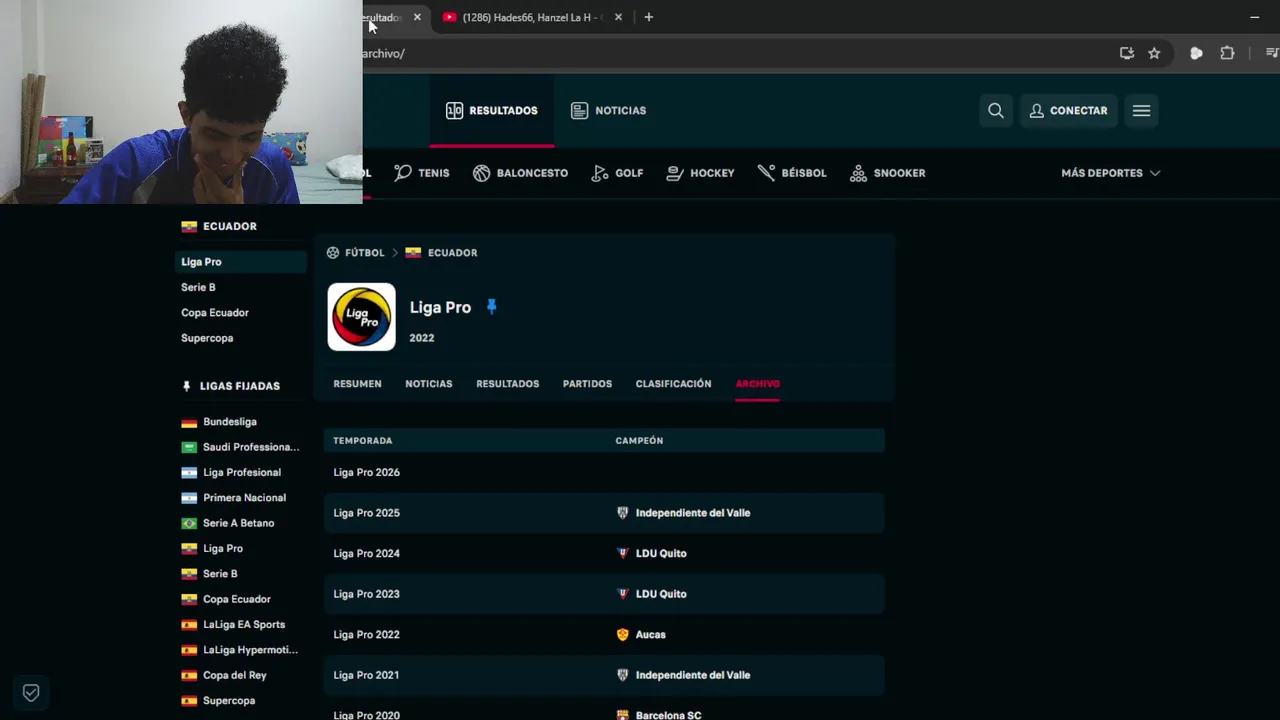Open the Noticias header tab
Viewport: 1280px width, 720px height.
[x=608, y=111]
